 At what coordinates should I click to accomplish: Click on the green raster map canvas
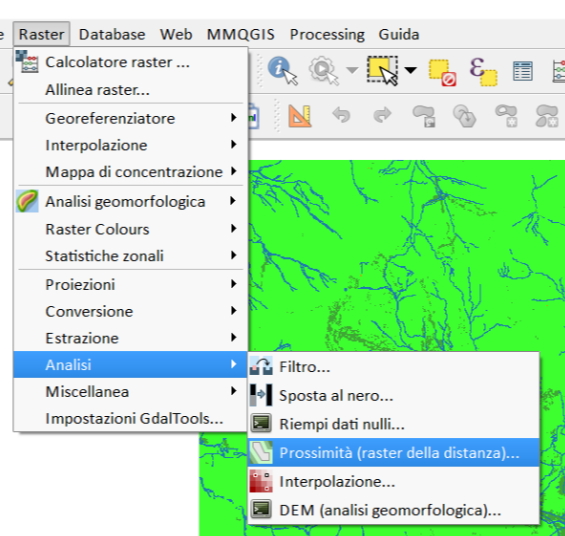tap(407, 256)
